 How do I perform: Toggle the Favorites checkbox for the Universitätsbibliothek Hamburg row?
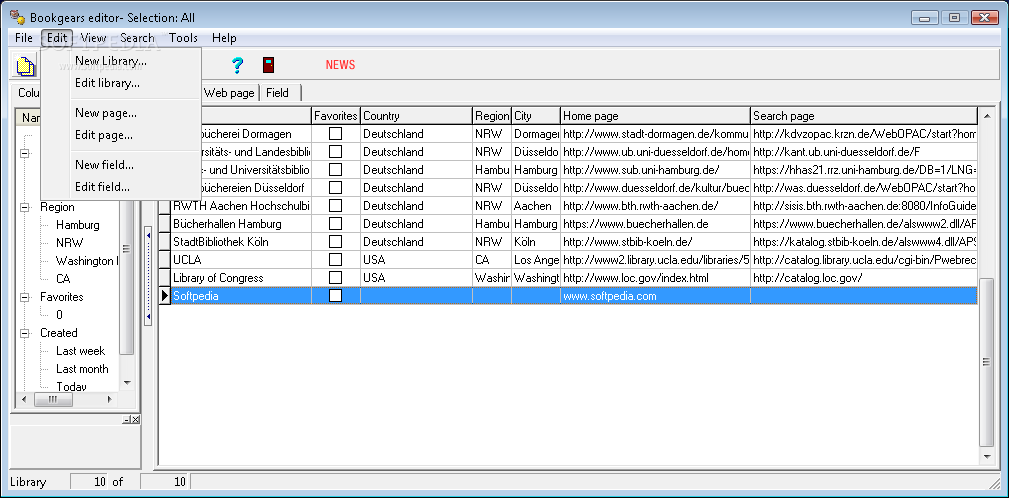click(335, 170)
